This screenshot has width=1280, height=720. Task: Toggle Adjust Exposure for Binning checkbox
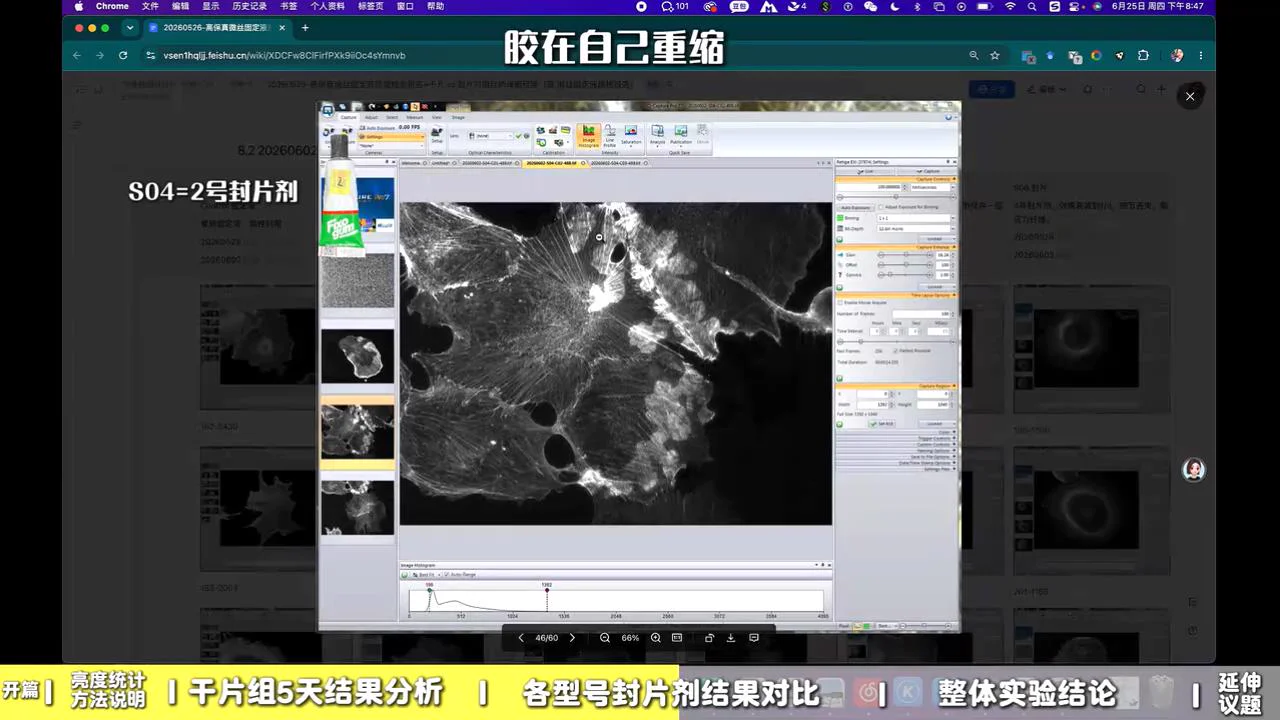[x=881, y=207]
